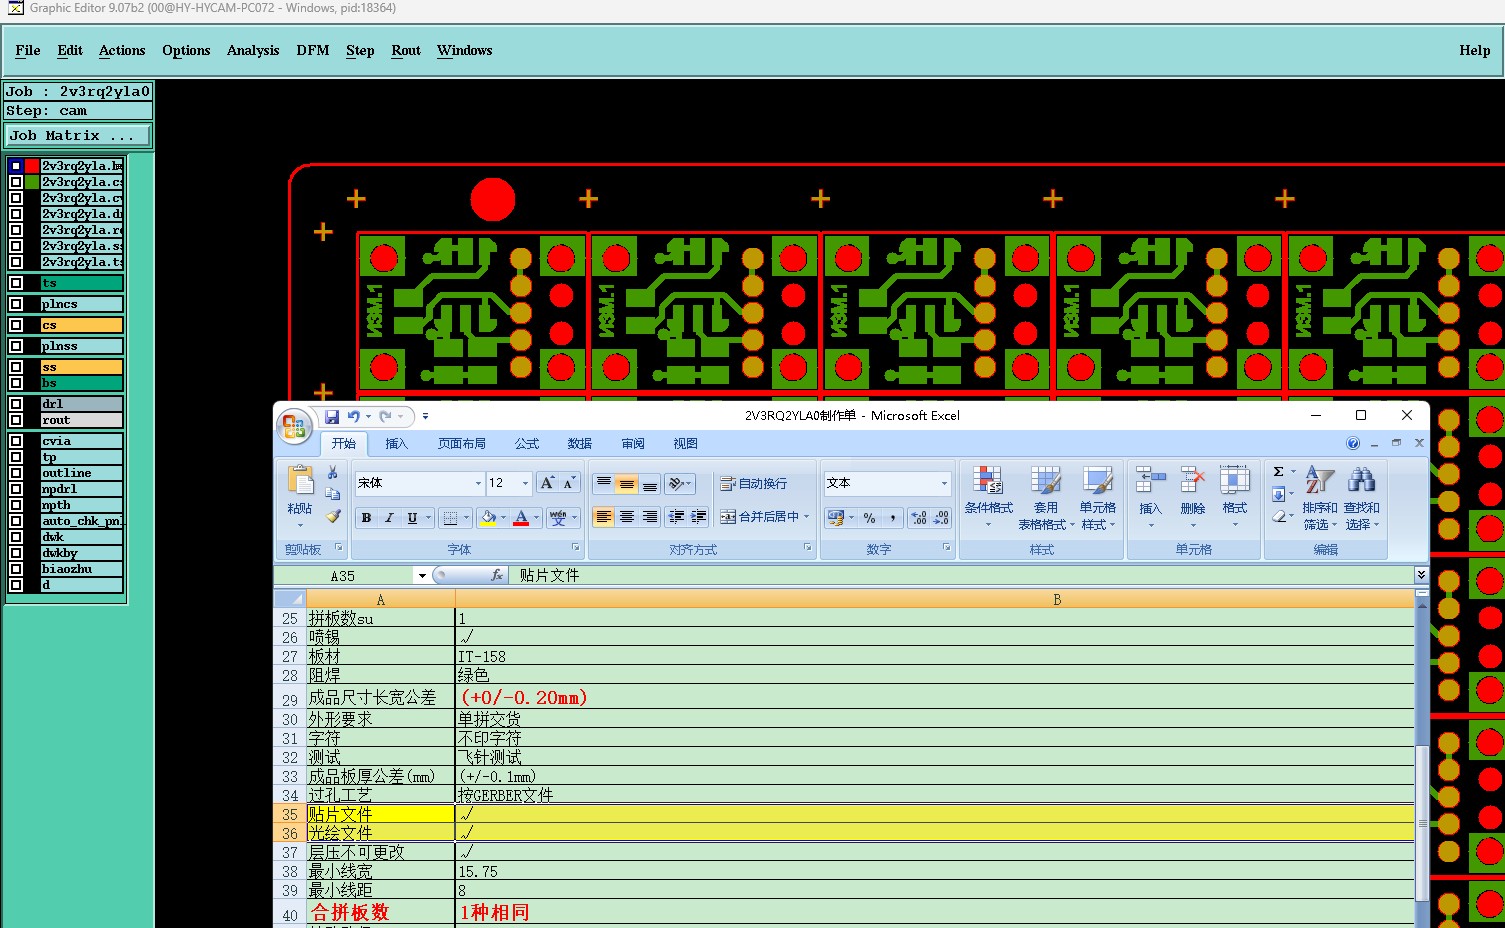This screenshot has height=928, width=1505.
Task: Undo last action in Excel toolbar
Action: [353, 416]
